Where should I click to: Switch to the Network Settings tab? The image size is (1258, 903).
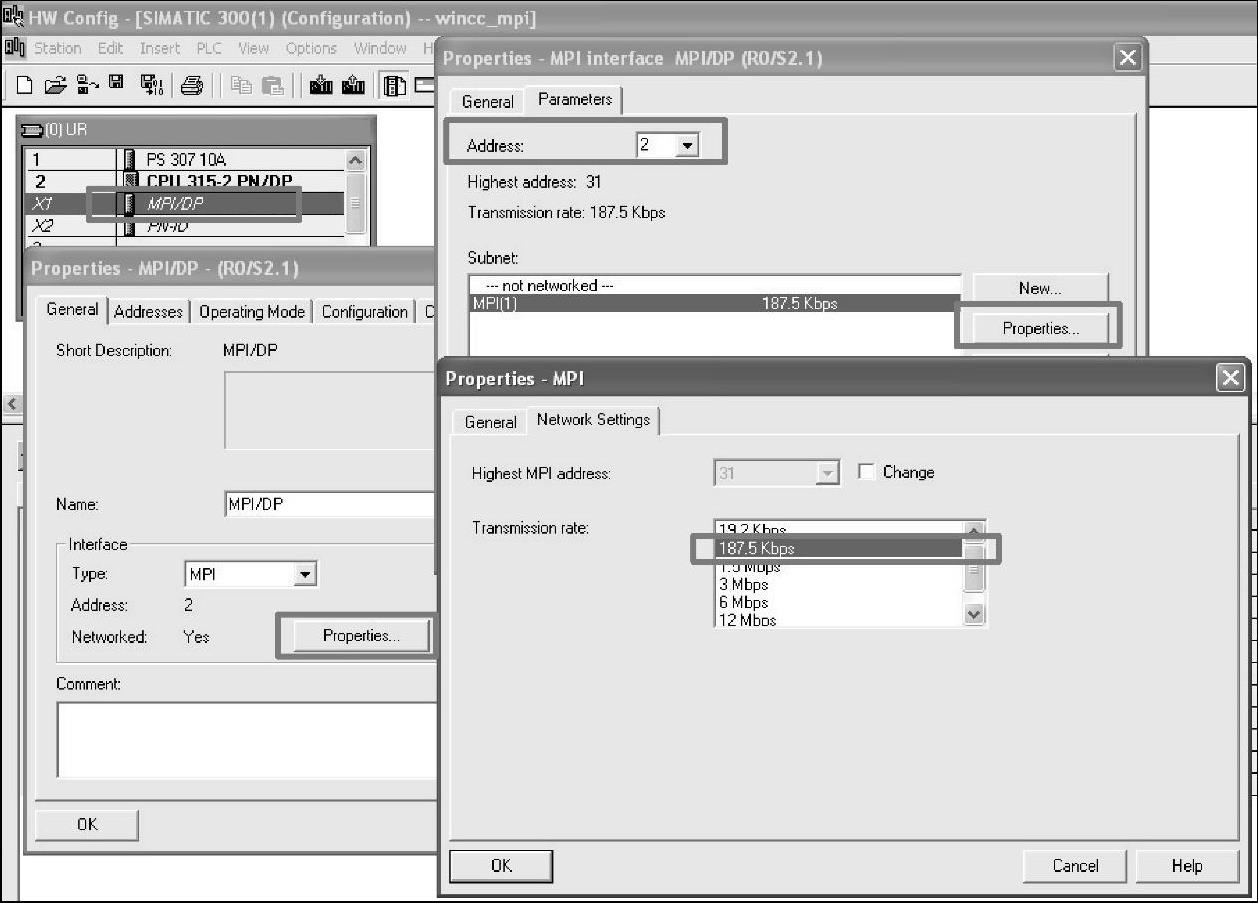(x=593, y=420)
